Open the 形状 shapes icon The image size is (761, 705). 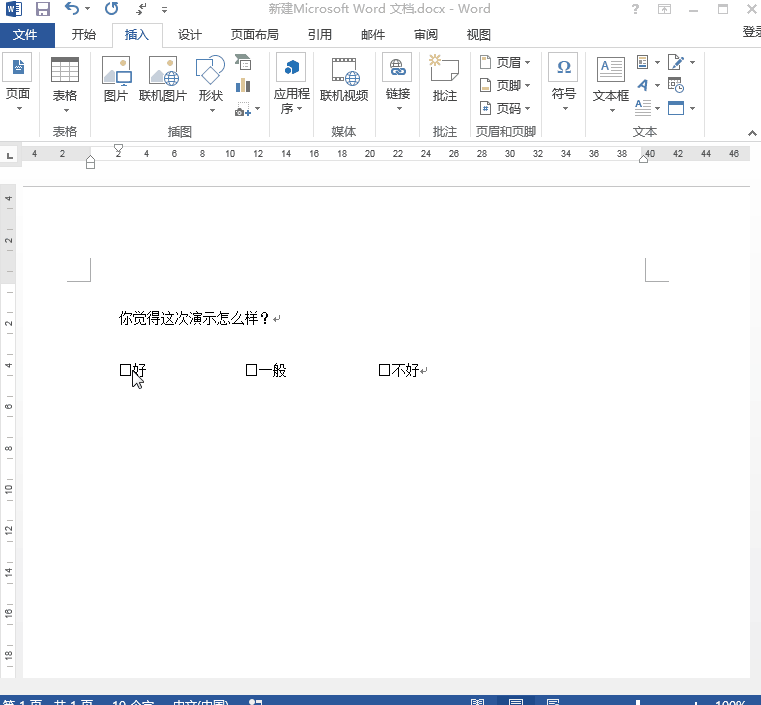click(210, 69)
